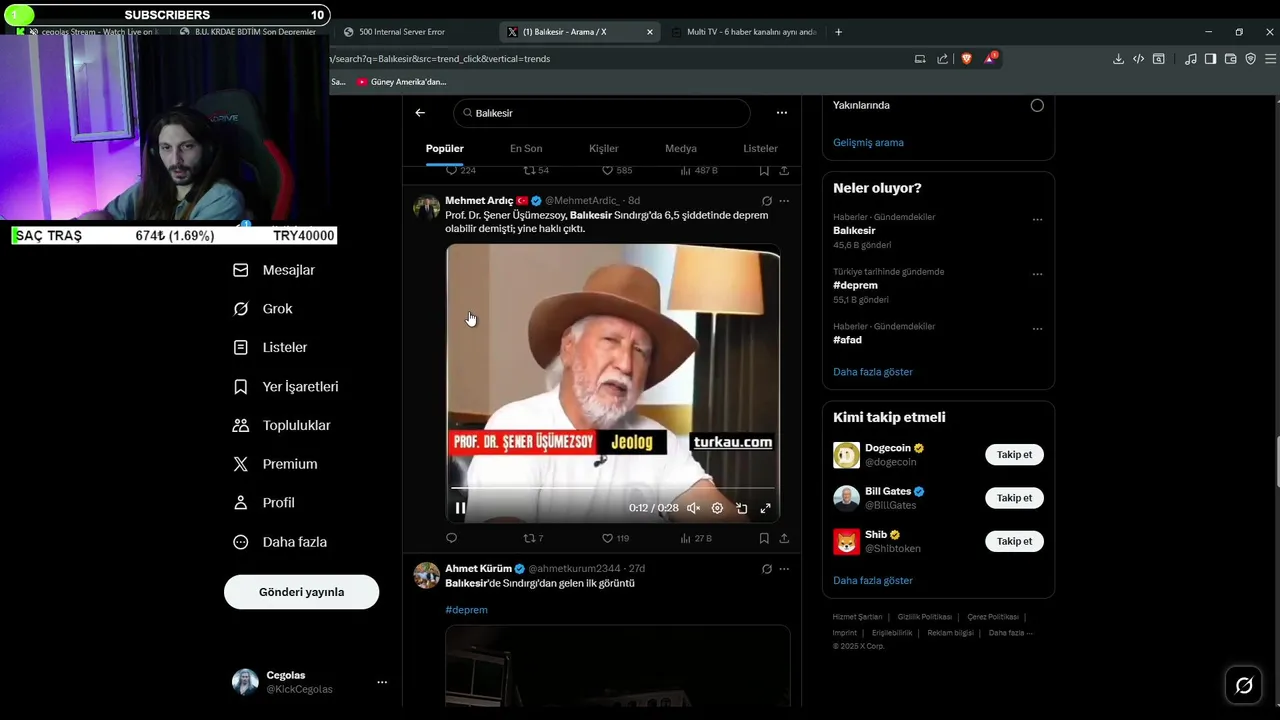
Task: Open X Premium page
Action: tap(275, 464)
